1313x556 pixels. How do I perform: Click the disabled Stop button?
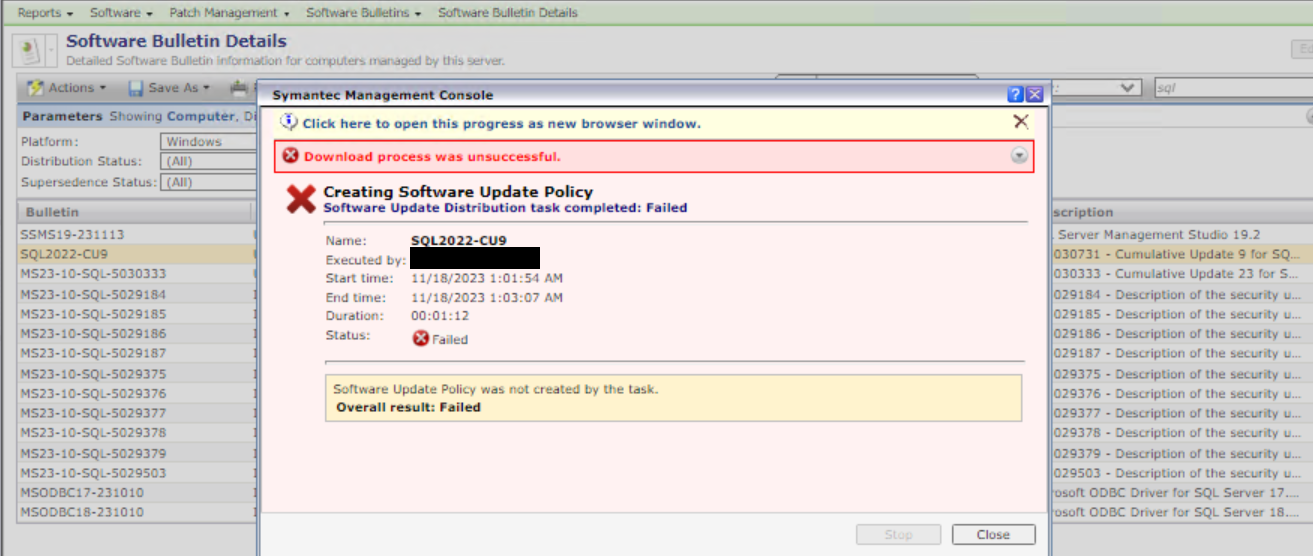pos(898,534)
